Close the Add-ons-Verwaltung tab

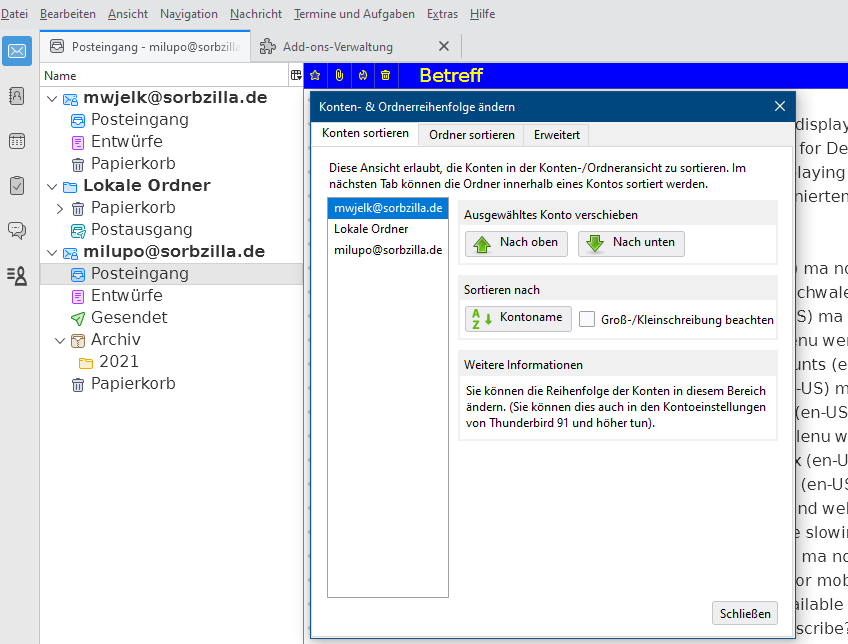click(x=444, y=46)
